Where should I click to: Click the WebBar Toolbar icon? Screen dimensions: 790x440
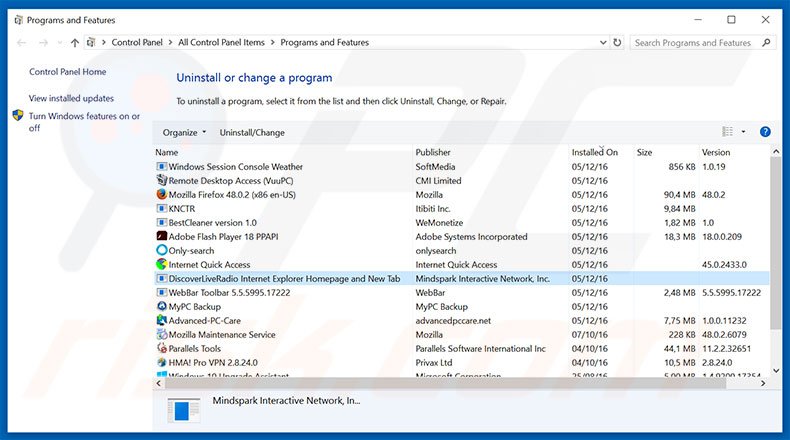tap(162, 292)
